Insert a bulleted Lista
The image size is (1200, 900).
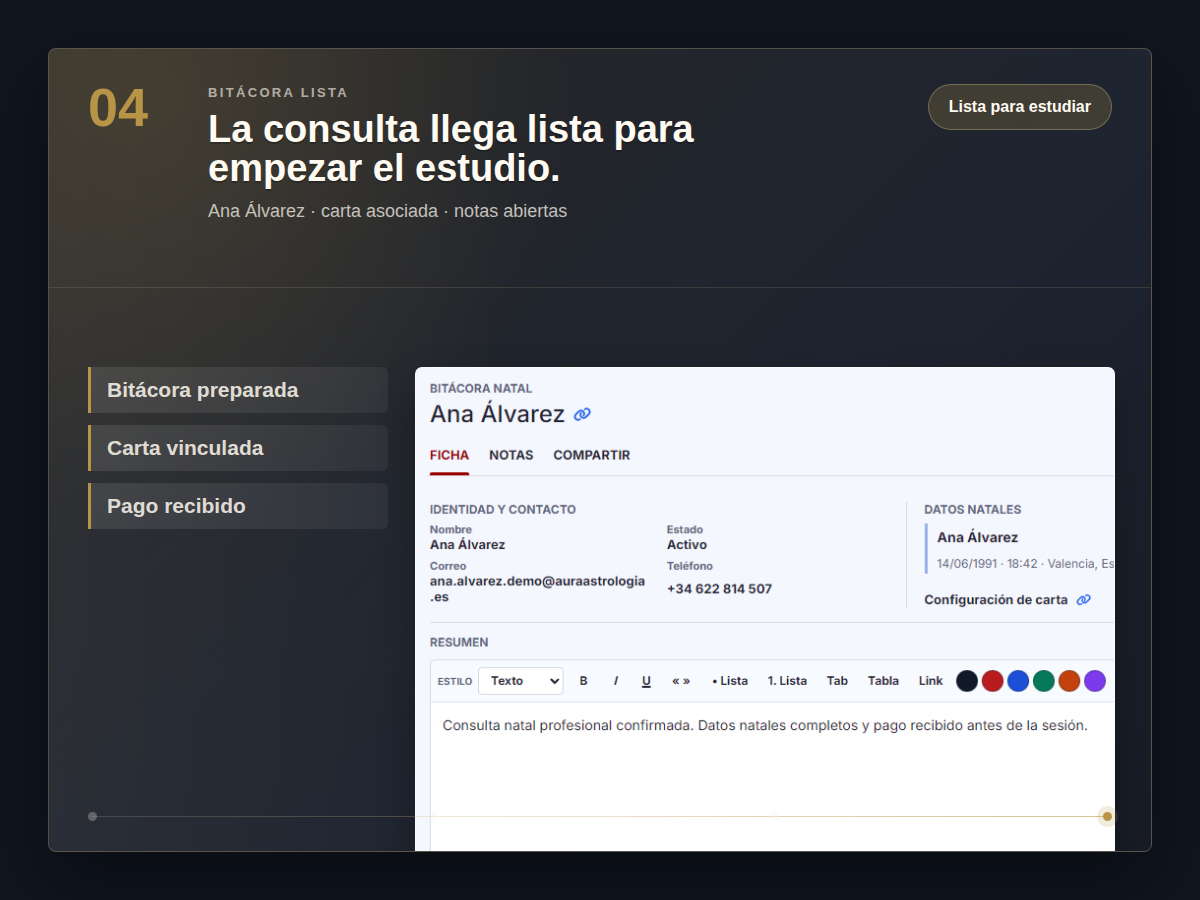730,681
